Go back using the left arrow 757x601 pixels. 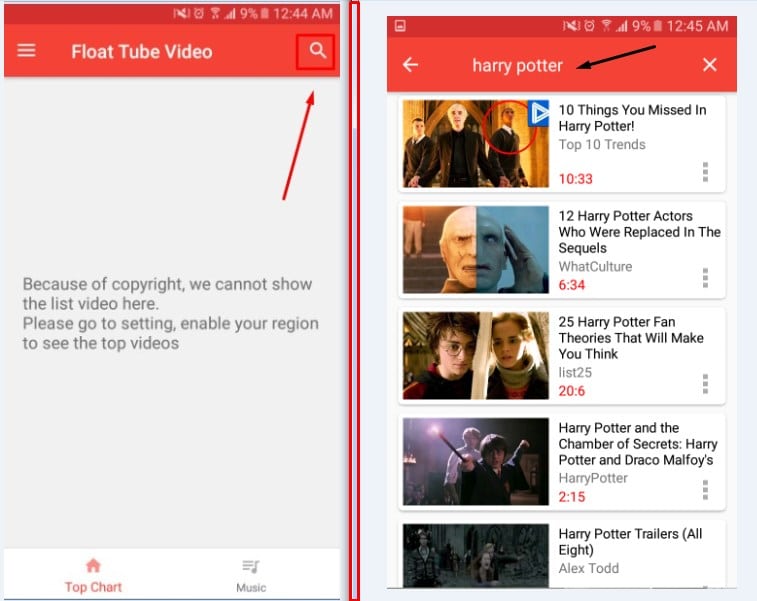coord(410,65)
